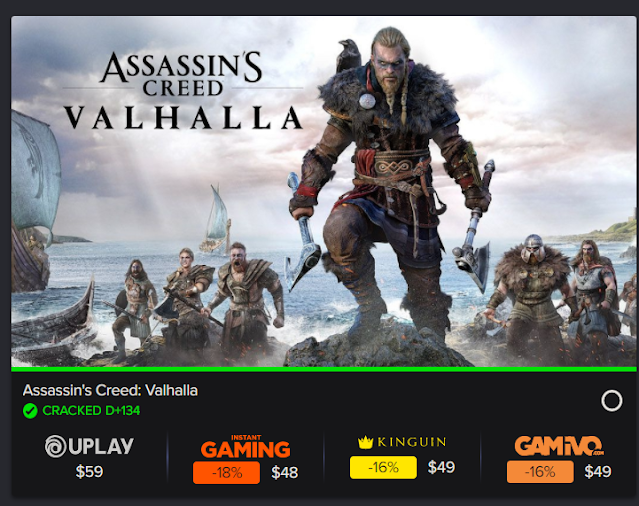Click the green status bar under cover
Image resolution: width=639 pixels, height=506 pixels.
pos(324,369)
